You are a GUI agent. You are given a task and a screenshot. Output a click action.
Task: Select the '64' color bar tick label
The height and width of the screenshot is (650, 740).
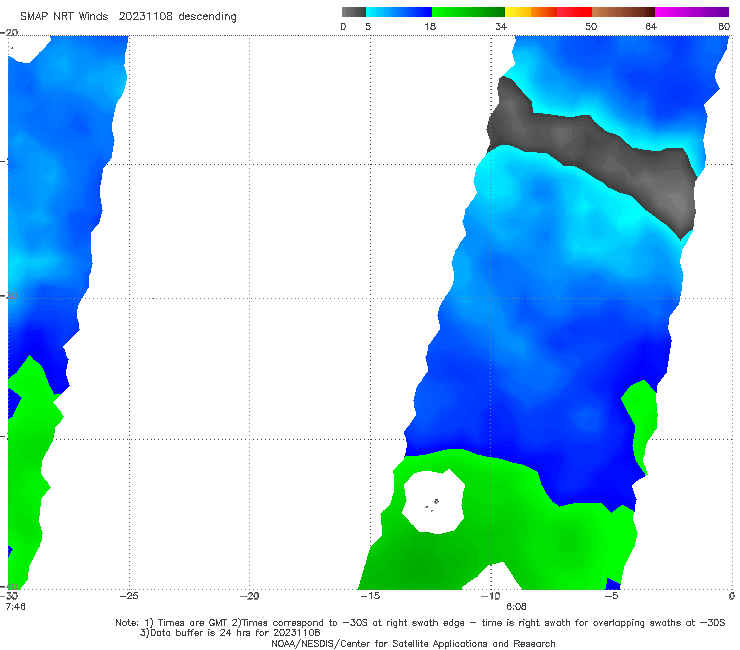pyautogui.click(x=651, y=26)
